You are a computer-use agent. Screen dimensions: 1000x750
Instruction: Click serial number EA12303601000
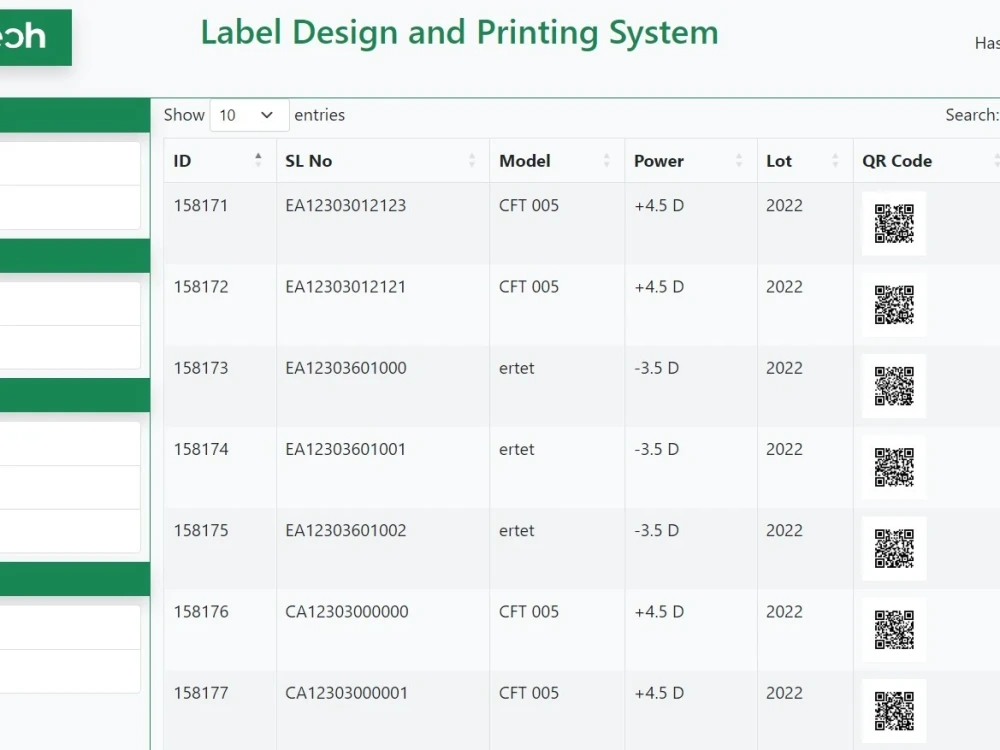[x=346, y=368]
